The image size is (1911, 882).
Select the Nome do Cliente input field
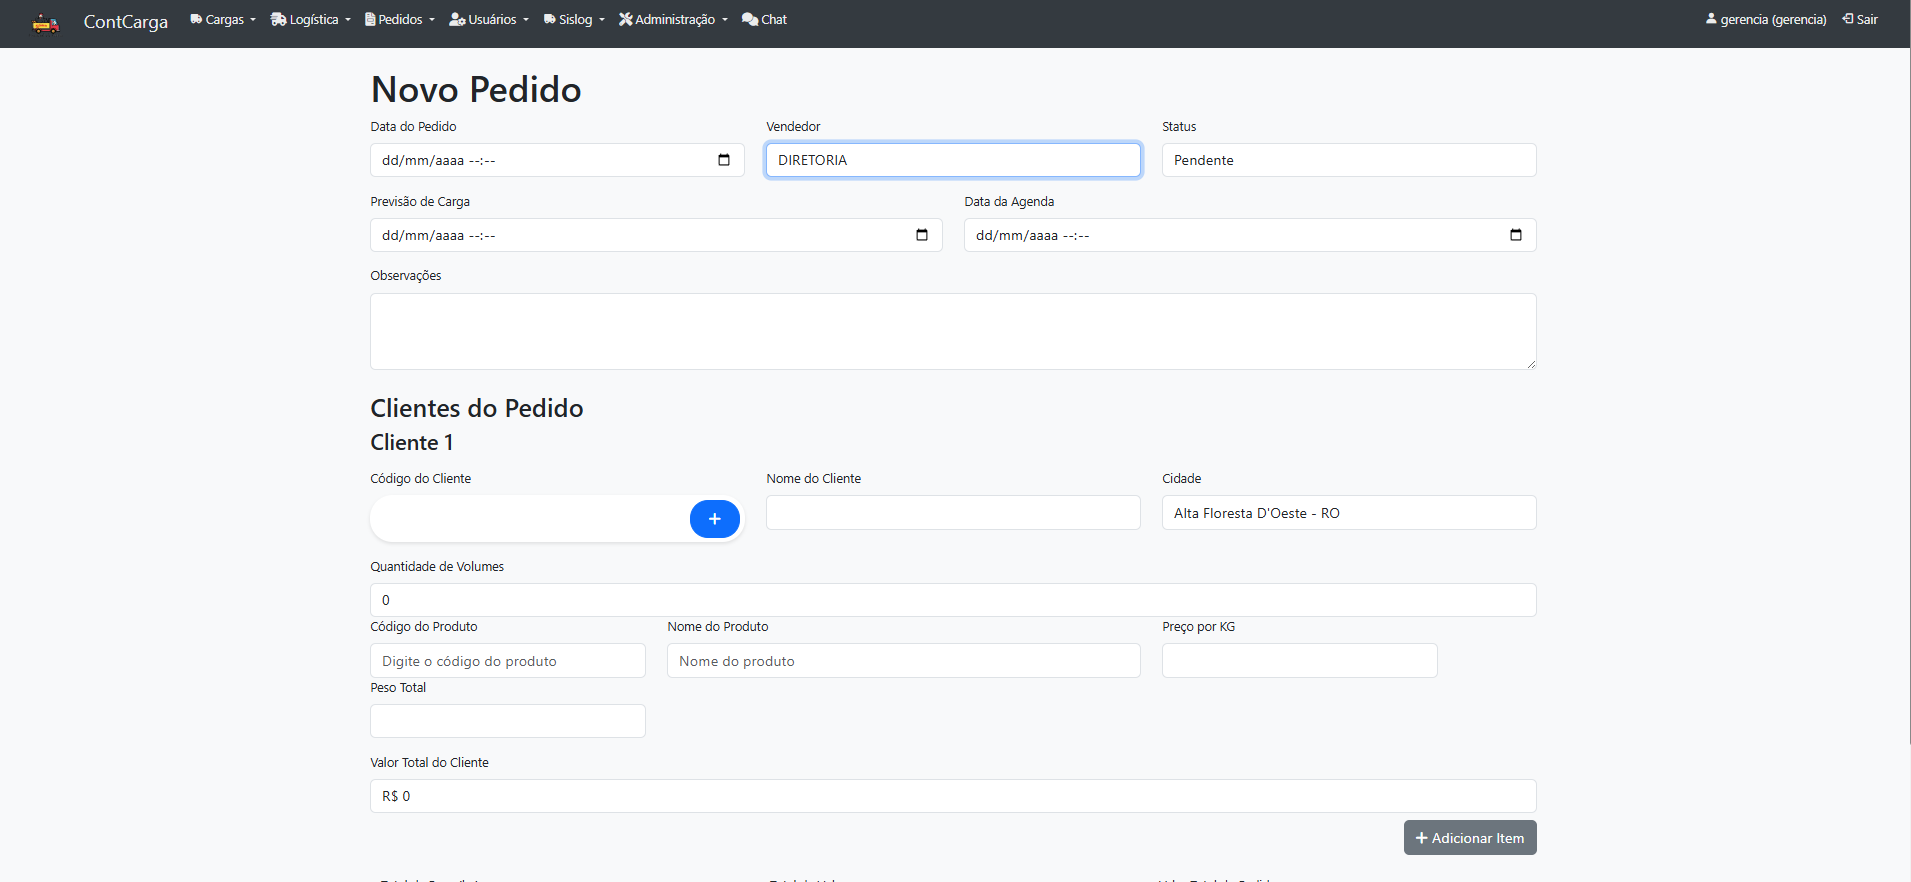pyautogui.click(x=952, y=513)
